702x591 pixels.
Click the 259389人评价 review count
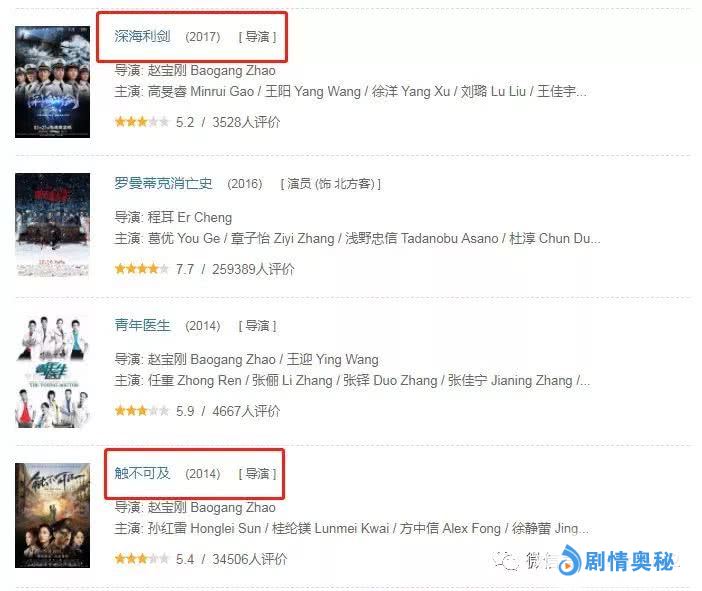coord(253,269)
